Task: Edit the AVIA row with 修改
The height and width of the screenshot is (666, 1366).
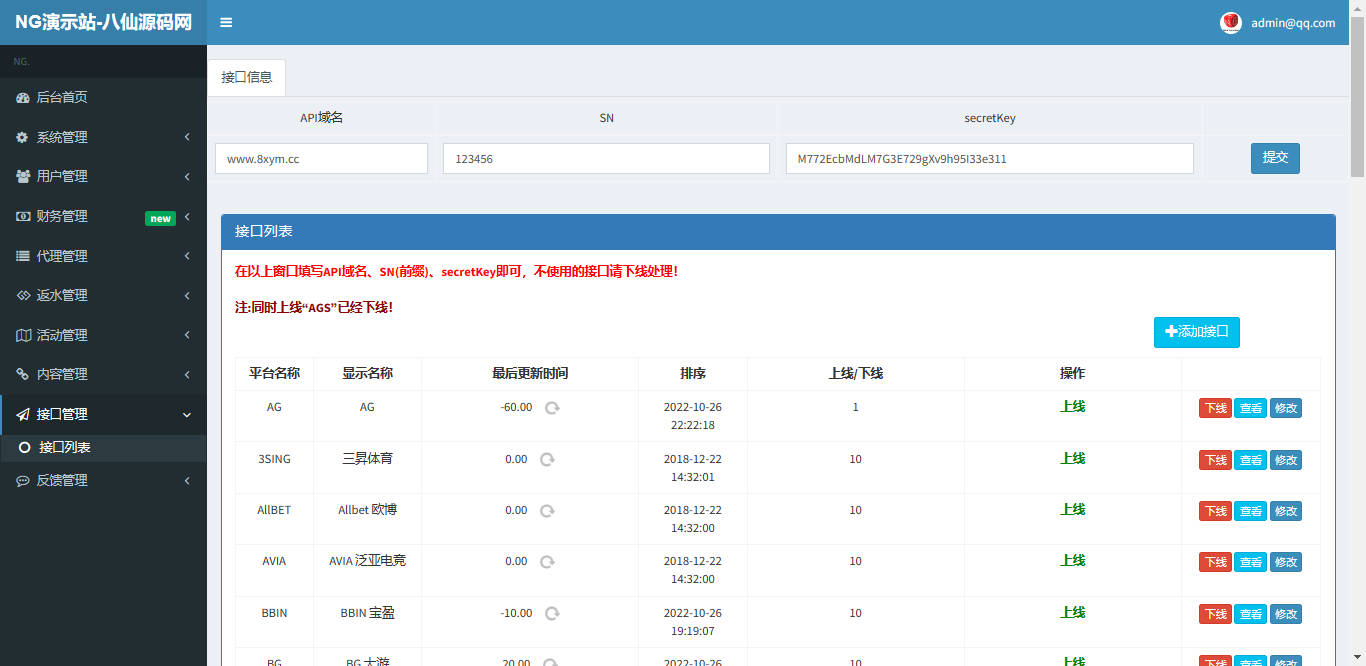Action: pyautogui.click(x=1286, y=562)
